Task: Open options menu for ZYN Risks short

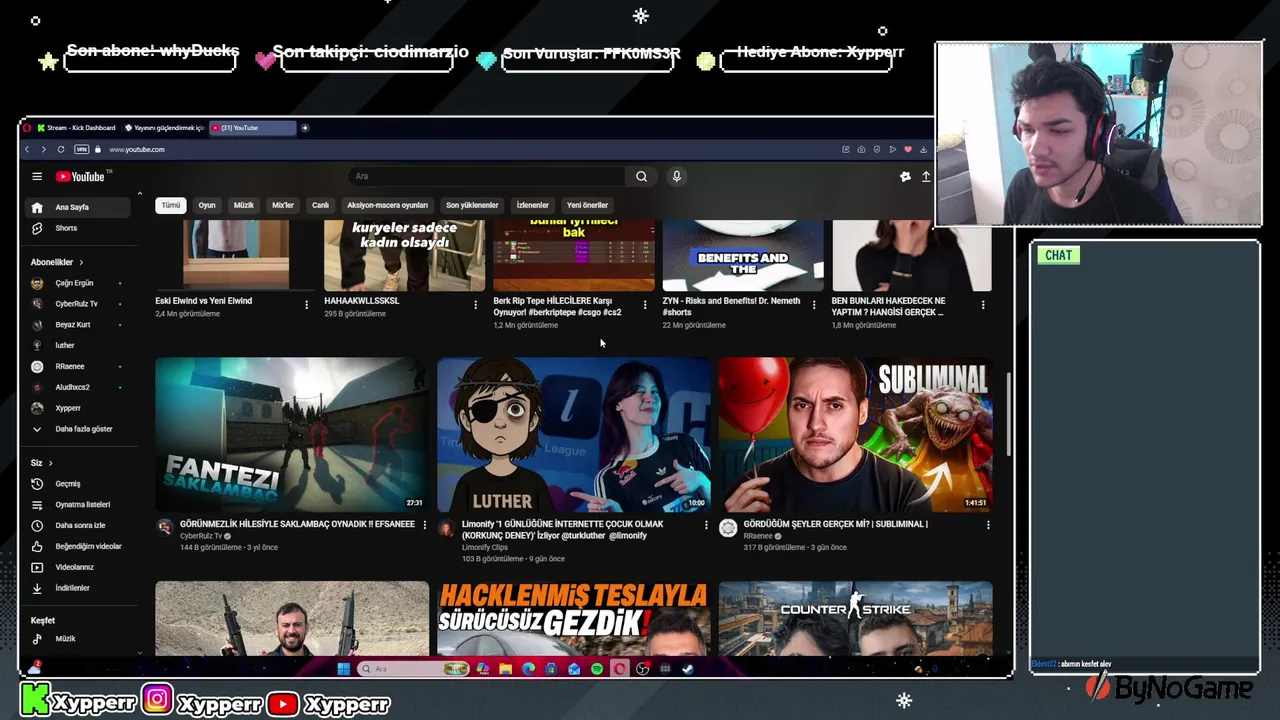Action: click(814, 304)
